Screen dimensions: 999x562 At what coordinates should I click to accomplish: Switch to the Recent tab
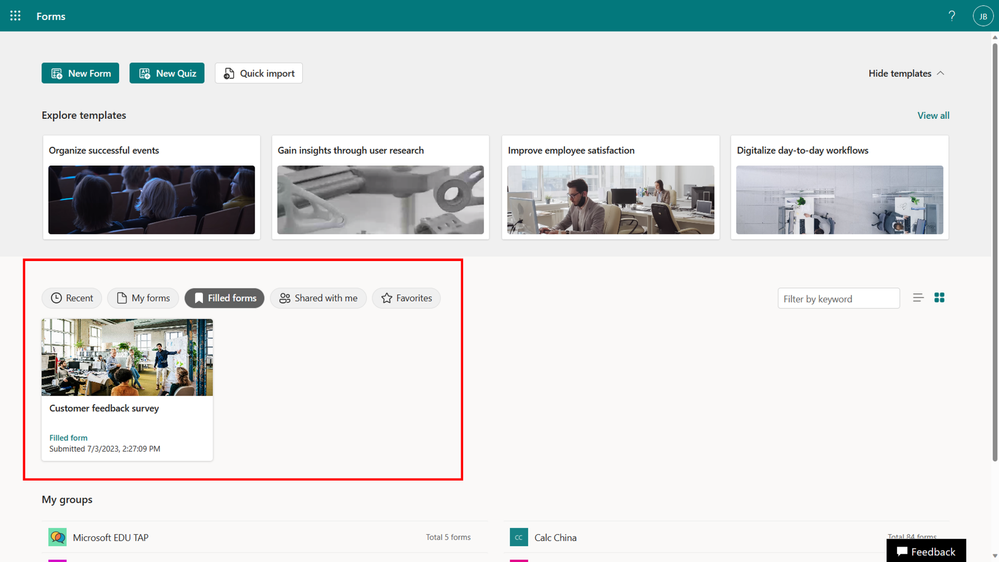click(72, 298)
